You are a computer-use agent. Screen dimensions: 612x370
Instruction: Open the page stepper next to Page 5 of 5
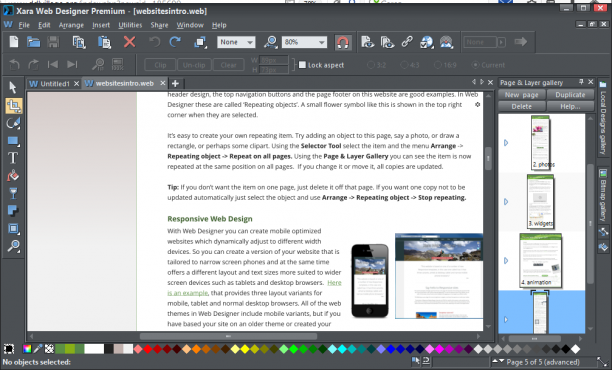click(x=498, y=361)
